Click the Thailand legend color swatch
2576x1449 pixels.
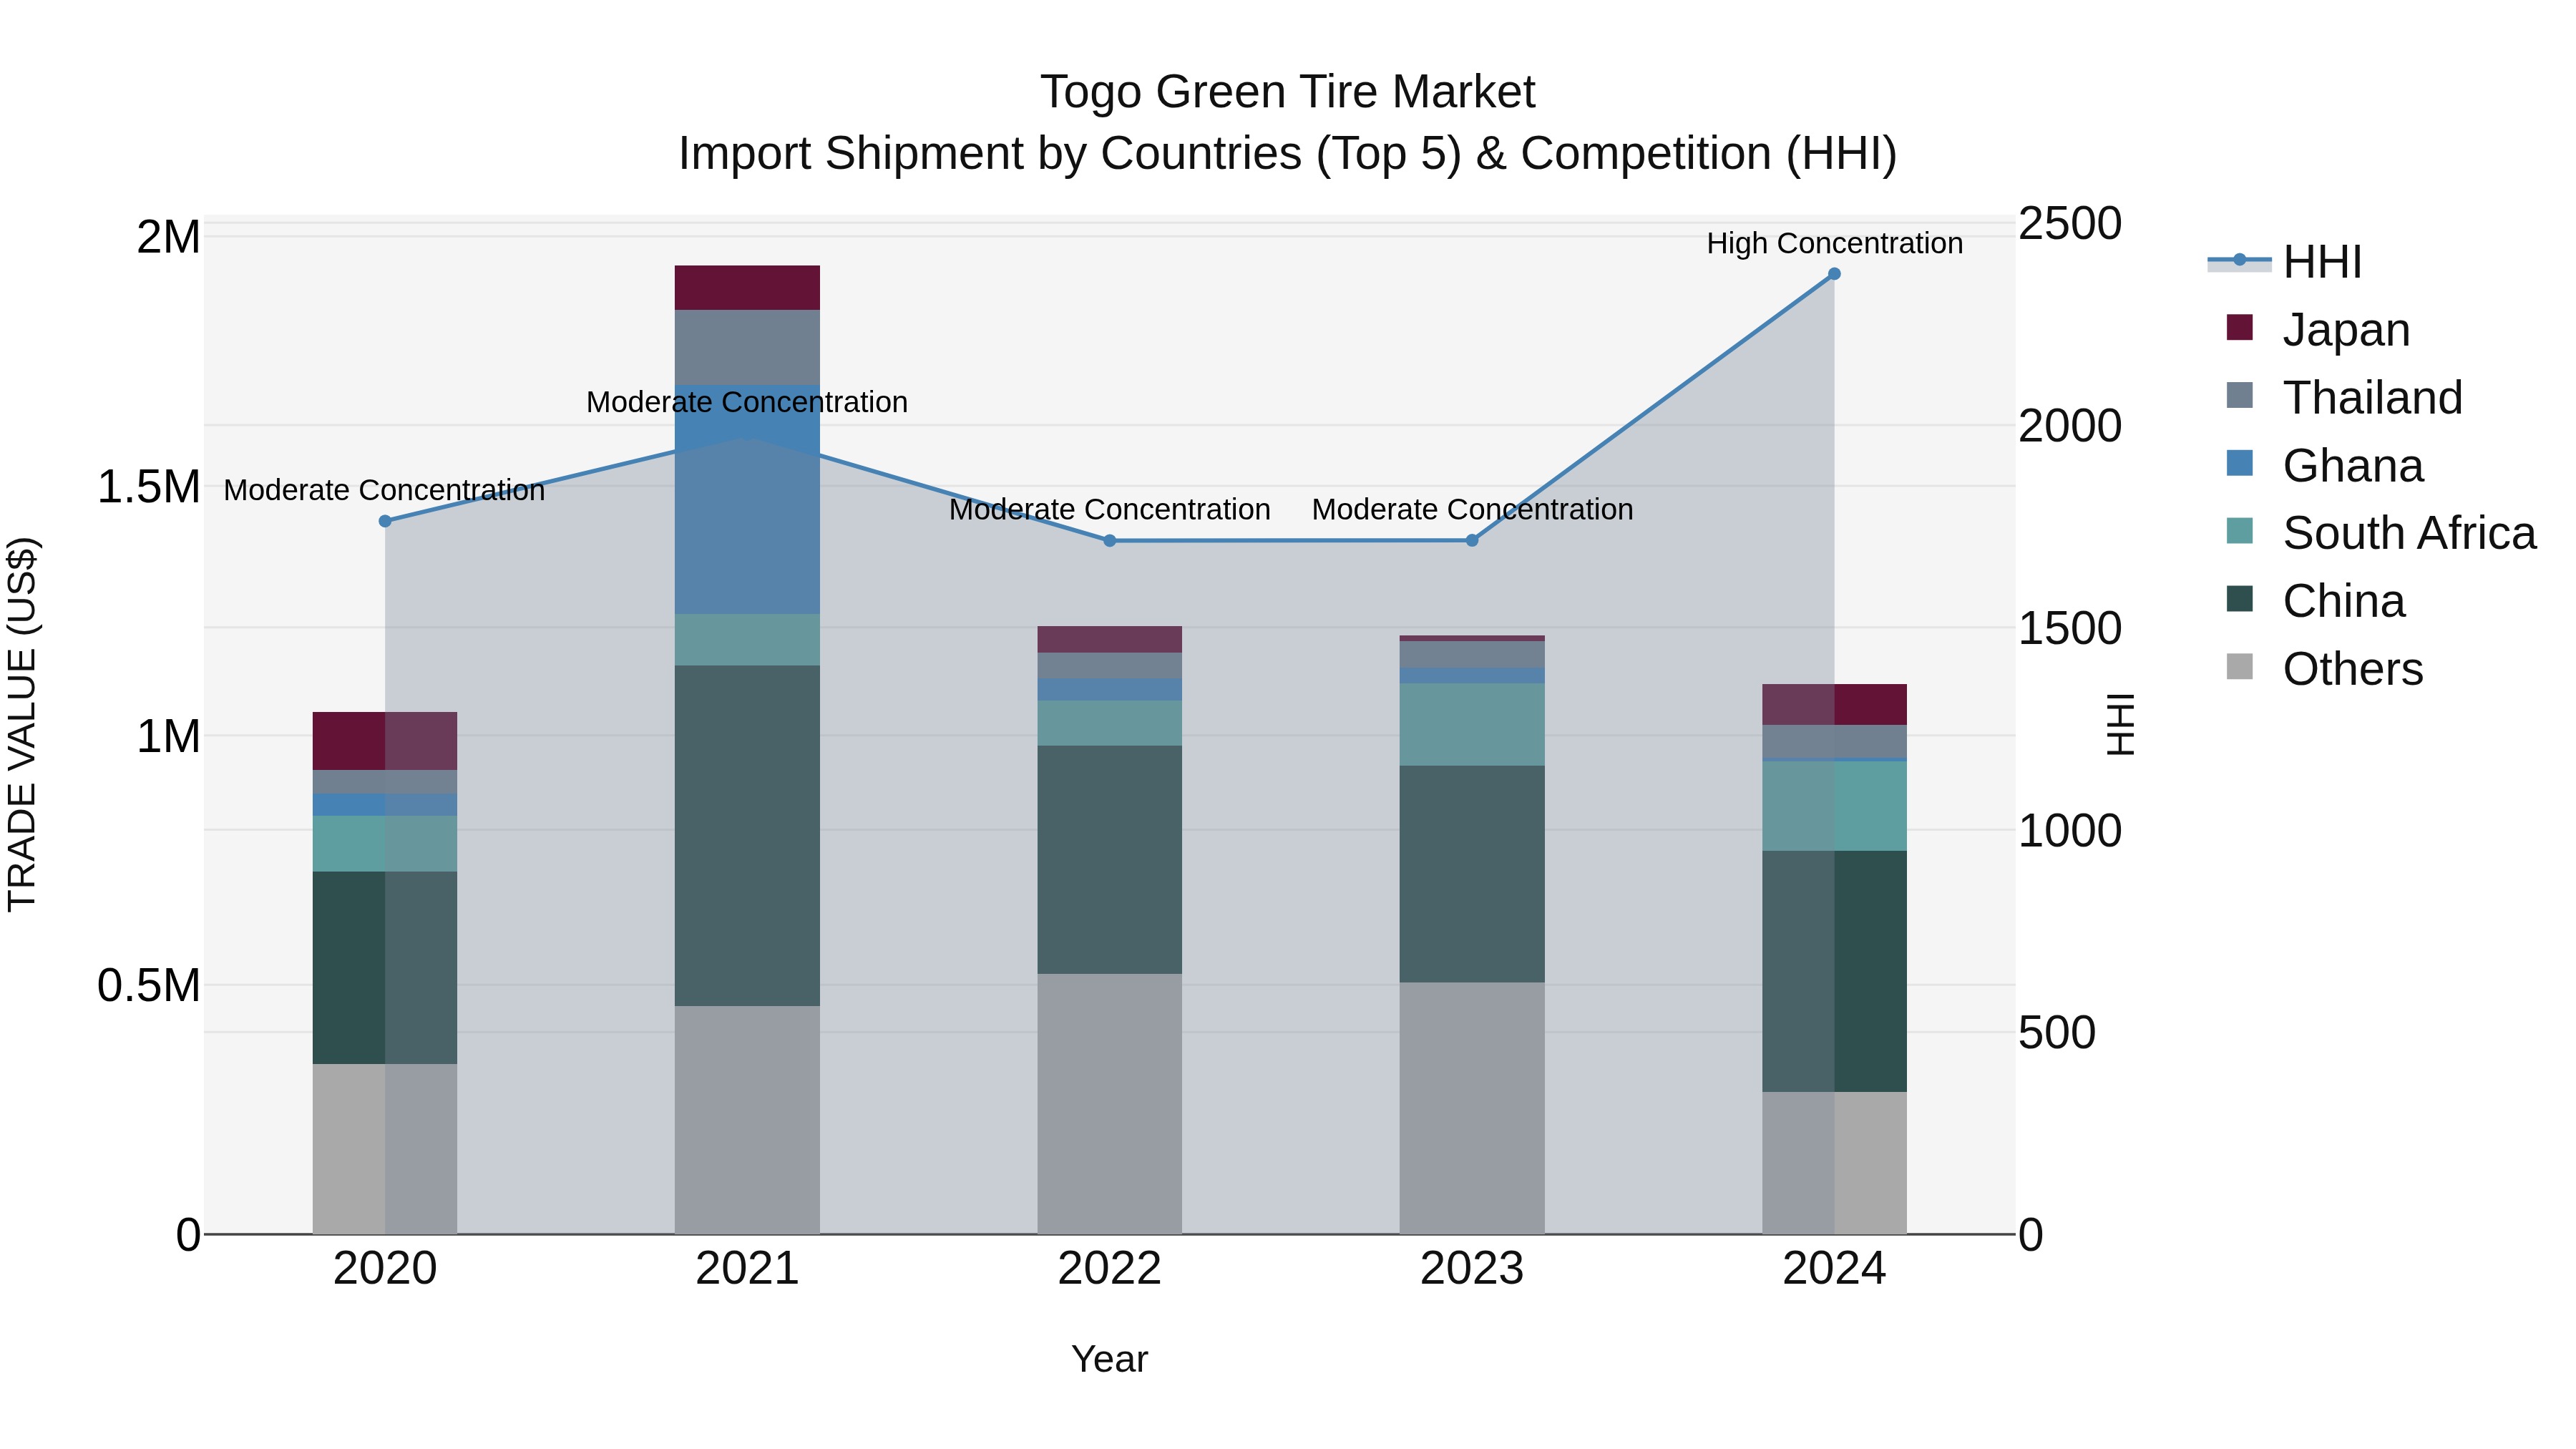click(x=2240, y=396)
